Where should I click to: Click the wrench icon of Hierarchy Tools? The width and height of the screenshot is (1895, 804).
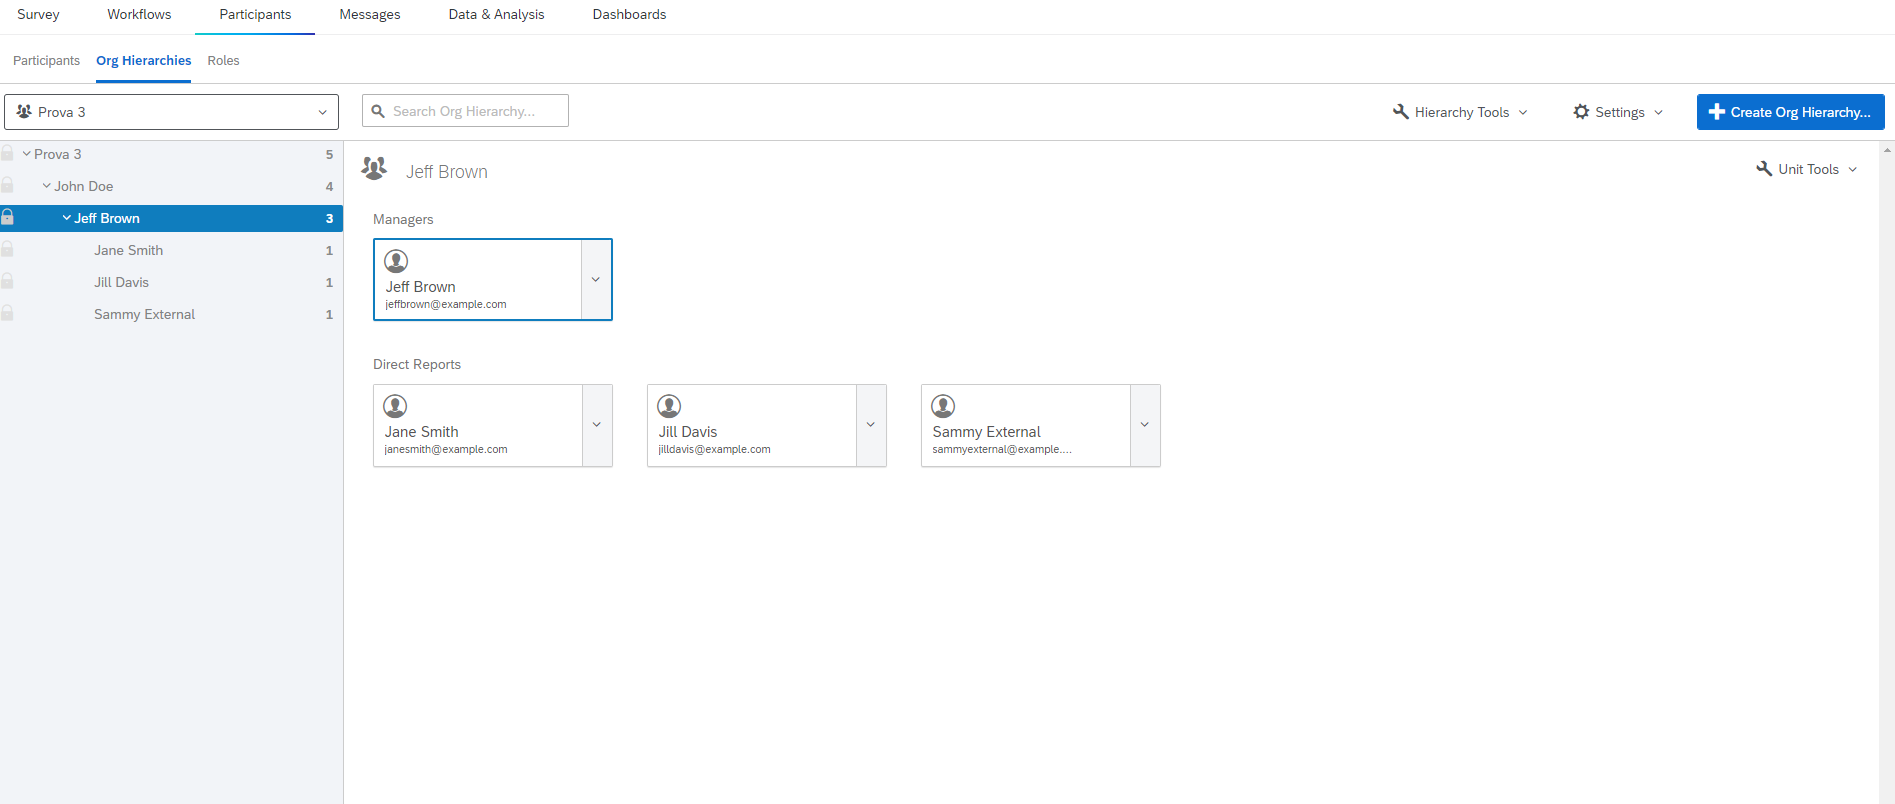1400,112
